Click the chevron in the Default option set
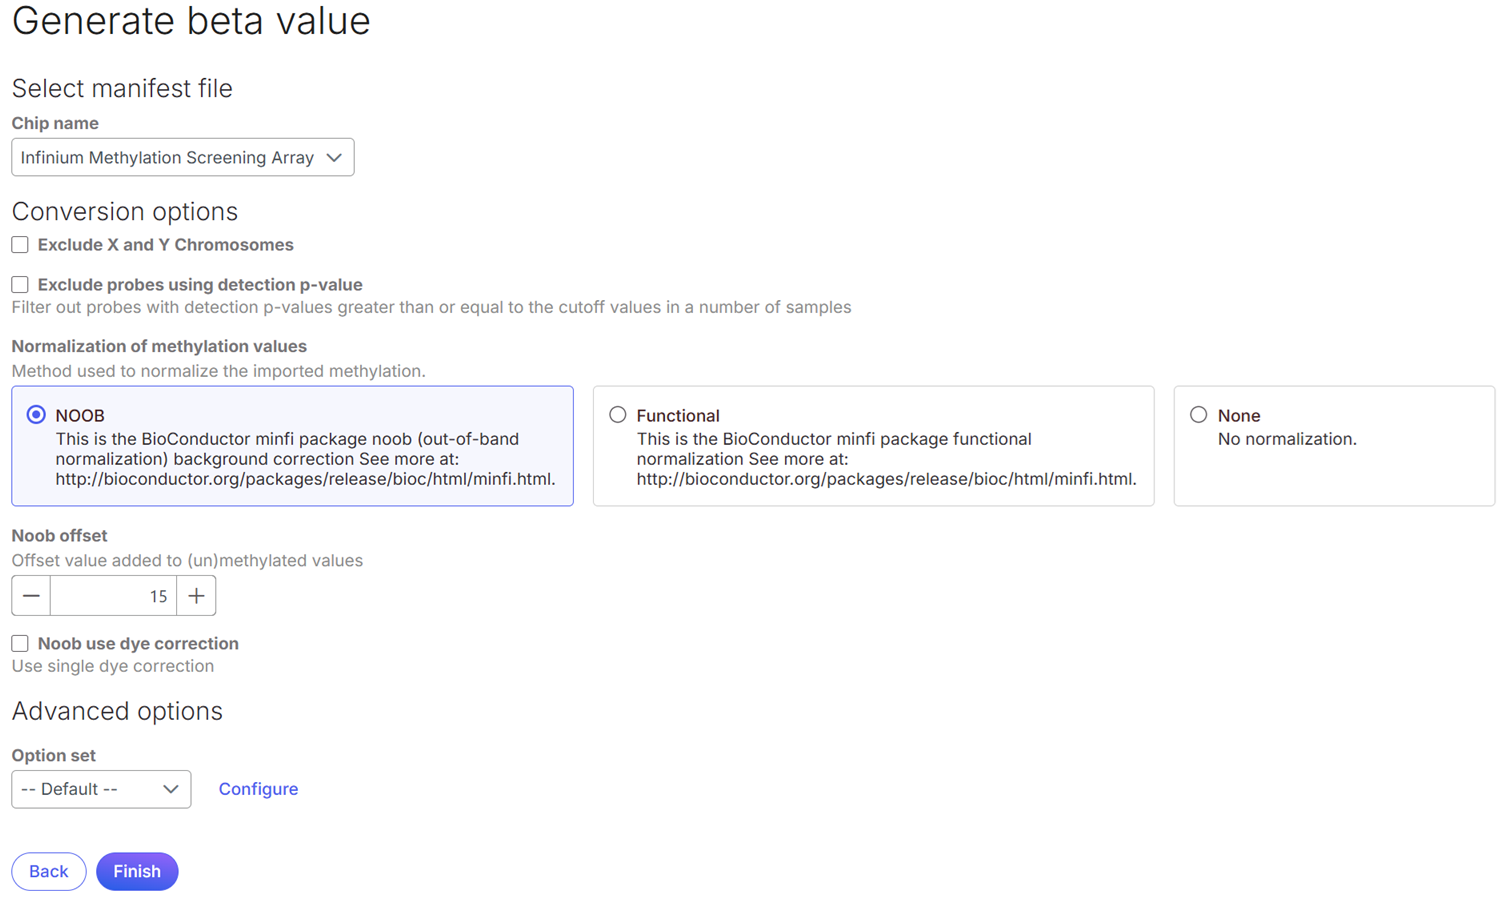 click(171, 789)
